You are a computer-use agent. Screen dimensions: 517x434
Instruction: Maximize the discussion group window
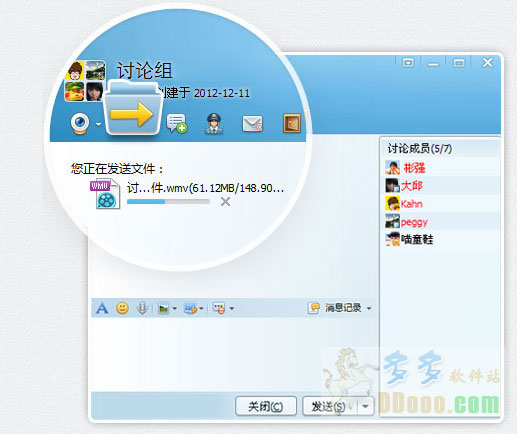coord(459,63)
